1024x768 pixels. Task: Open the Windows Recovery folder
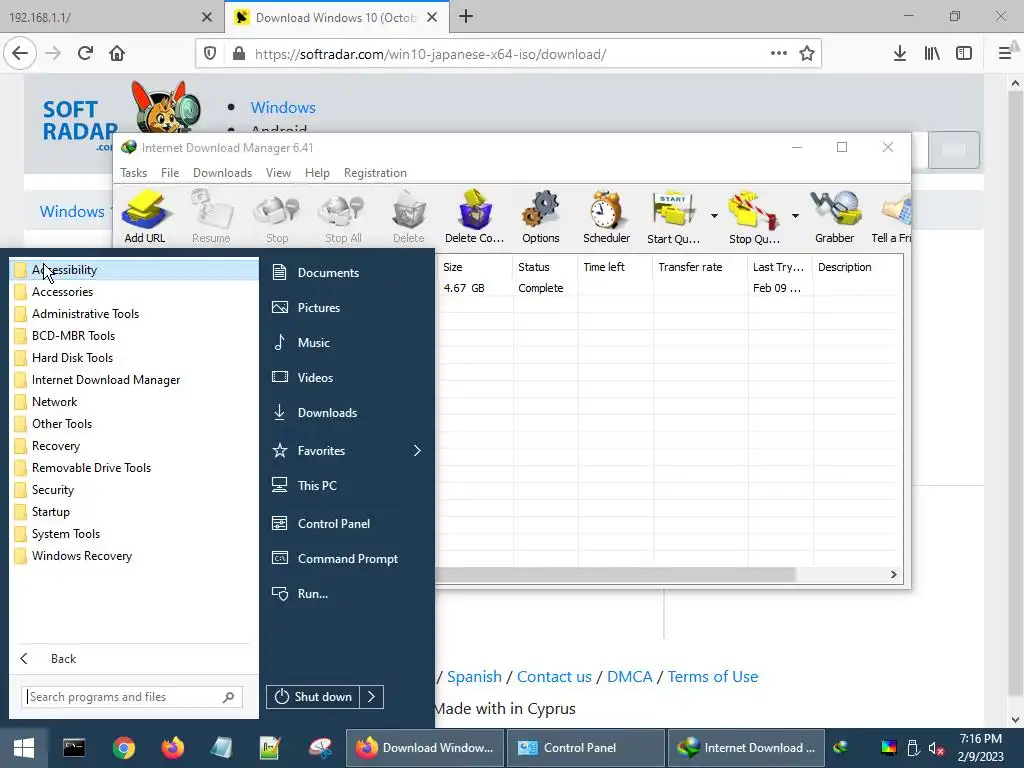[134, 556]
